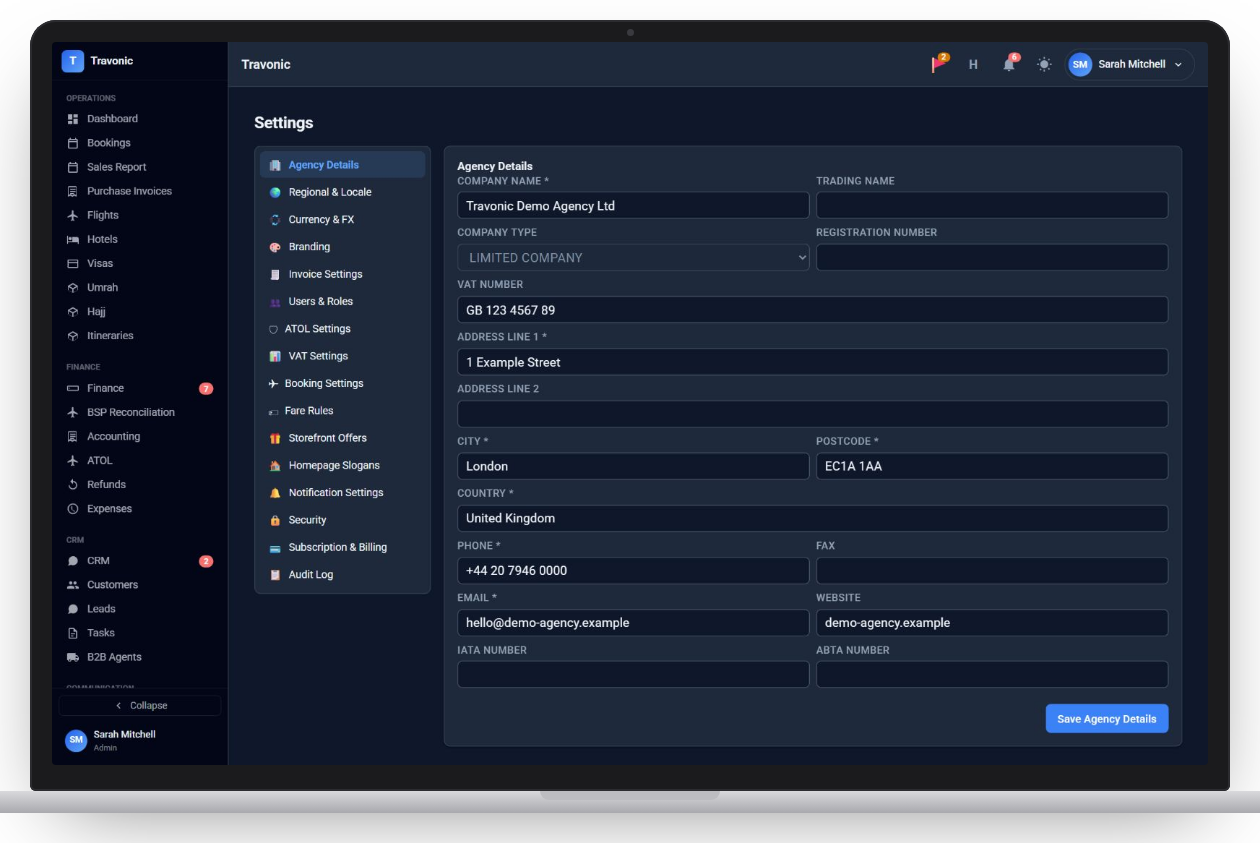Select Agency Details settings tab
Viewport: 1260px width, 843px height.
pyautogui.click(x=343, y=165)
